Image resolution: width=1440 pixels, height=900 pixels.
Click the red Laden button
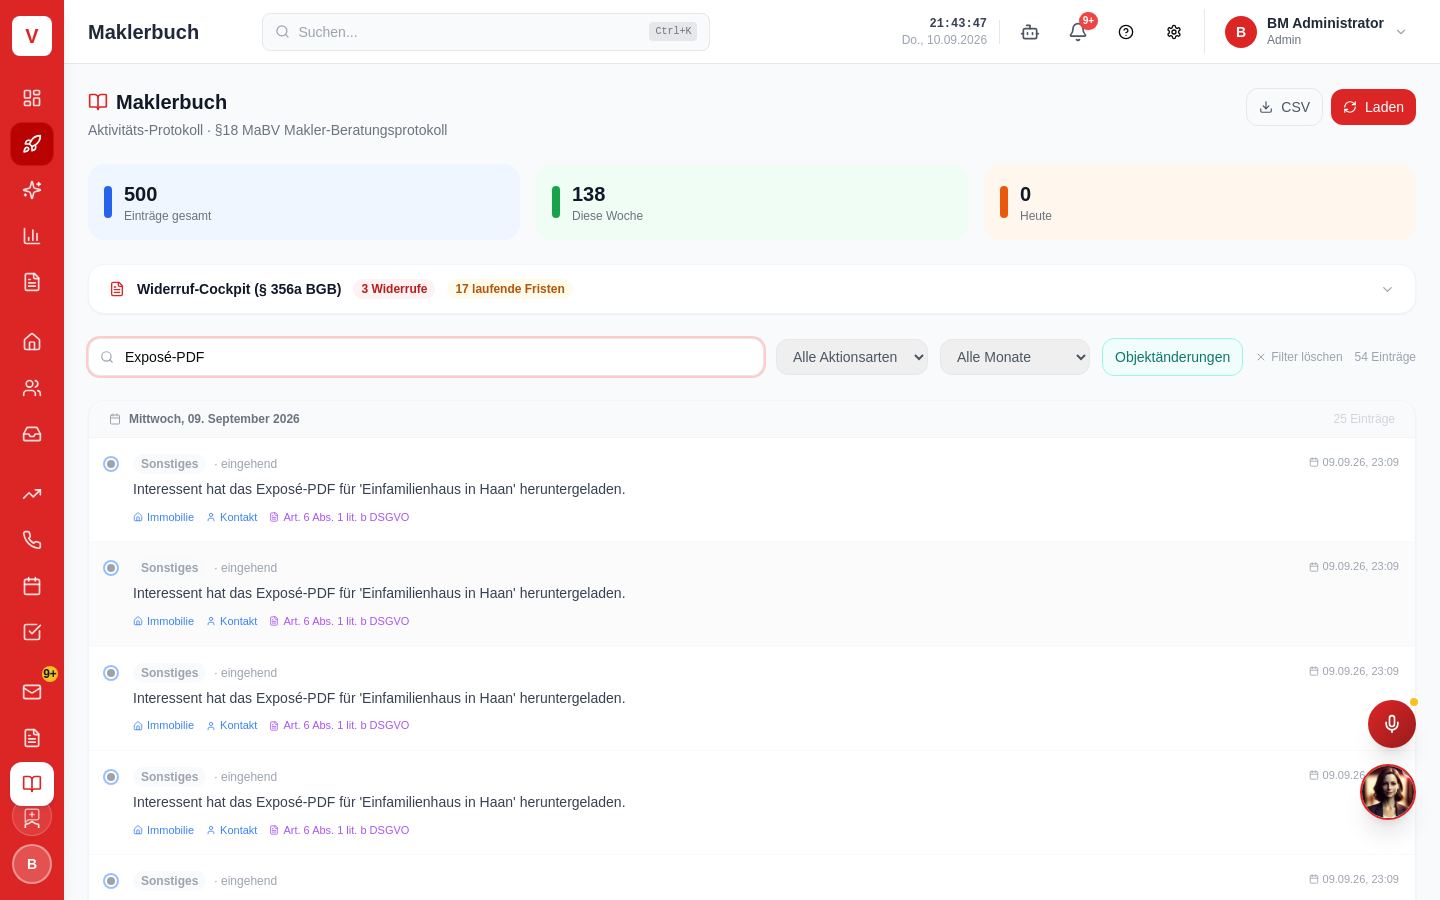tap(1373, 107)
